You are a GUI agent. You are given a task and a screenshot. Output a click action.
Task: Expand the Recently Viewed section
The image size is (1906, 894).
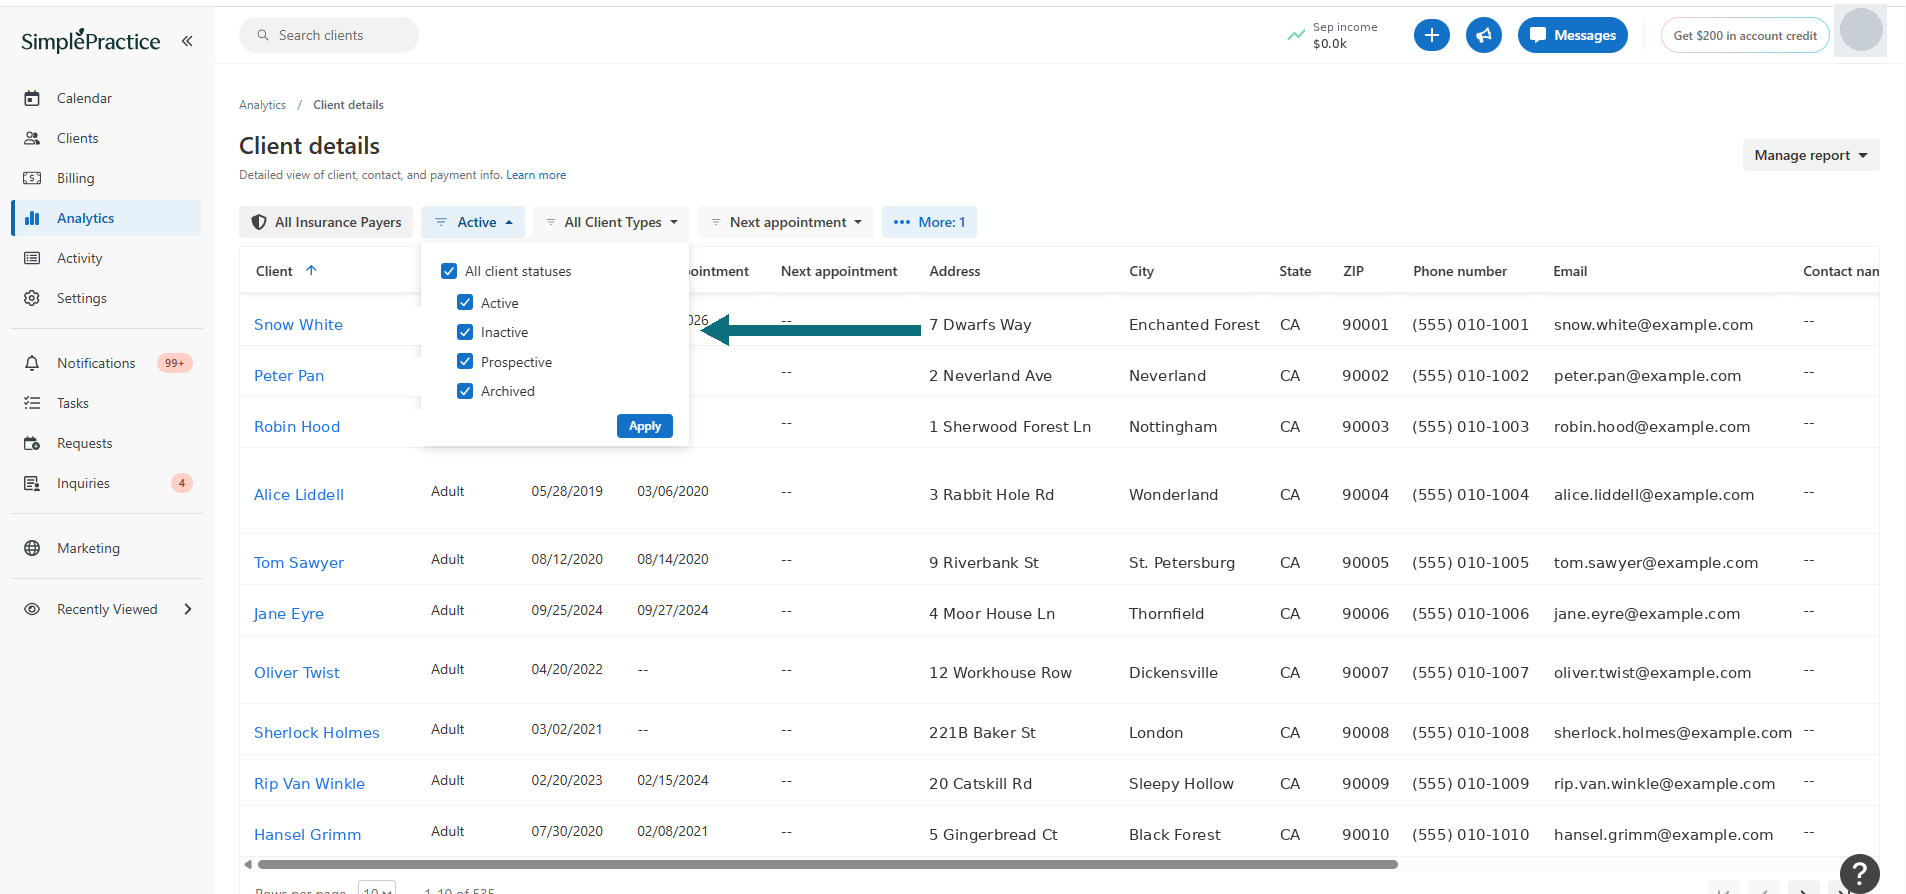coord(188,609)
